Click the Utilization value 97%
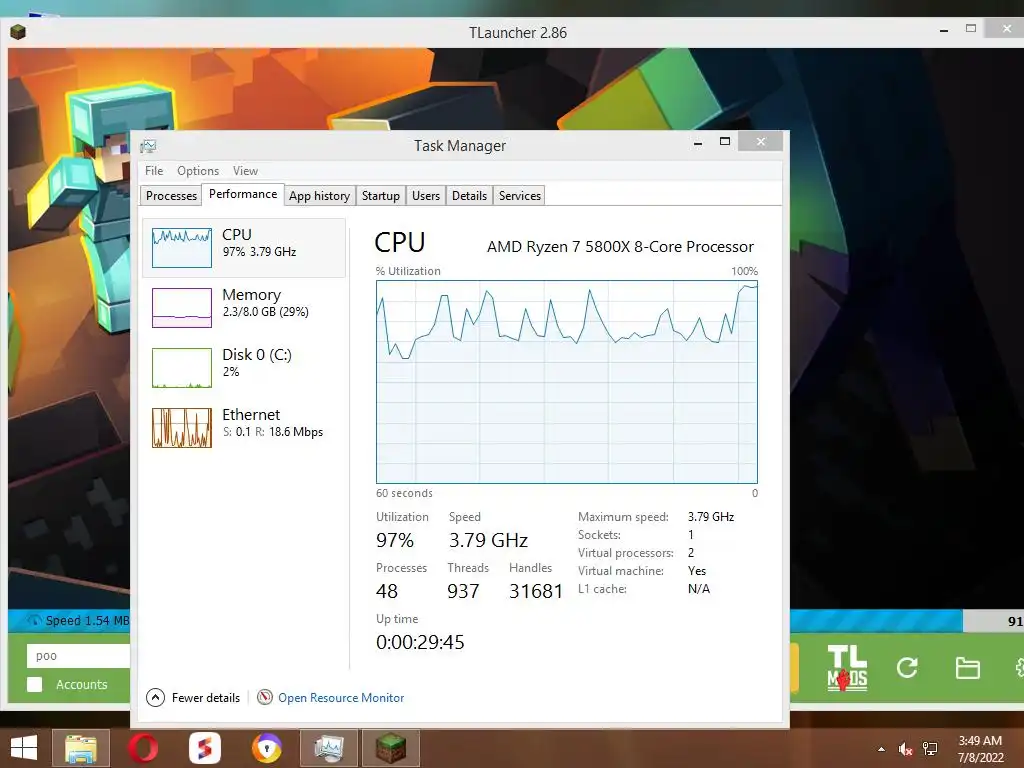Viewport: 1024px width, 768px height. tap(394, 540)
